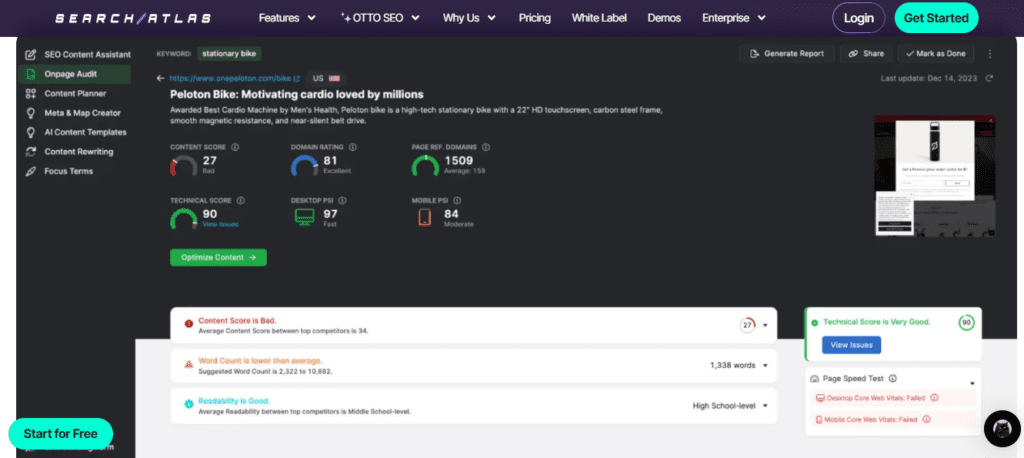This screenshot has width=1024, height=458.
Task: Open the Demos page
Action: point(664,18)
